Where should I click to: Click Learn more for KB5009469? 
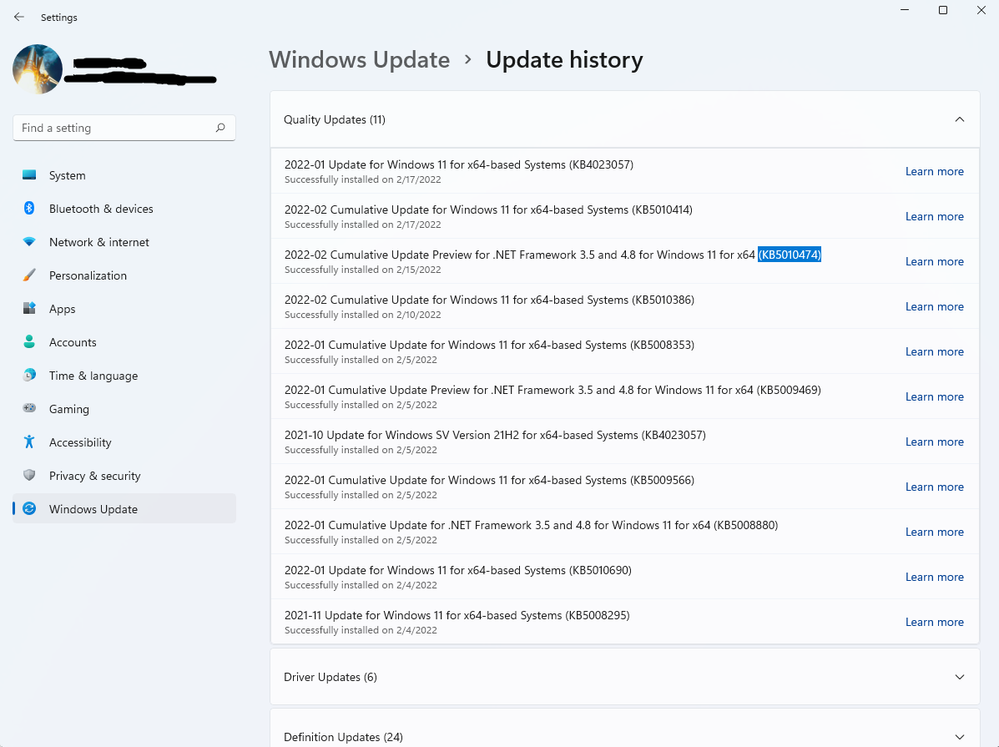(x=935, y=397)
